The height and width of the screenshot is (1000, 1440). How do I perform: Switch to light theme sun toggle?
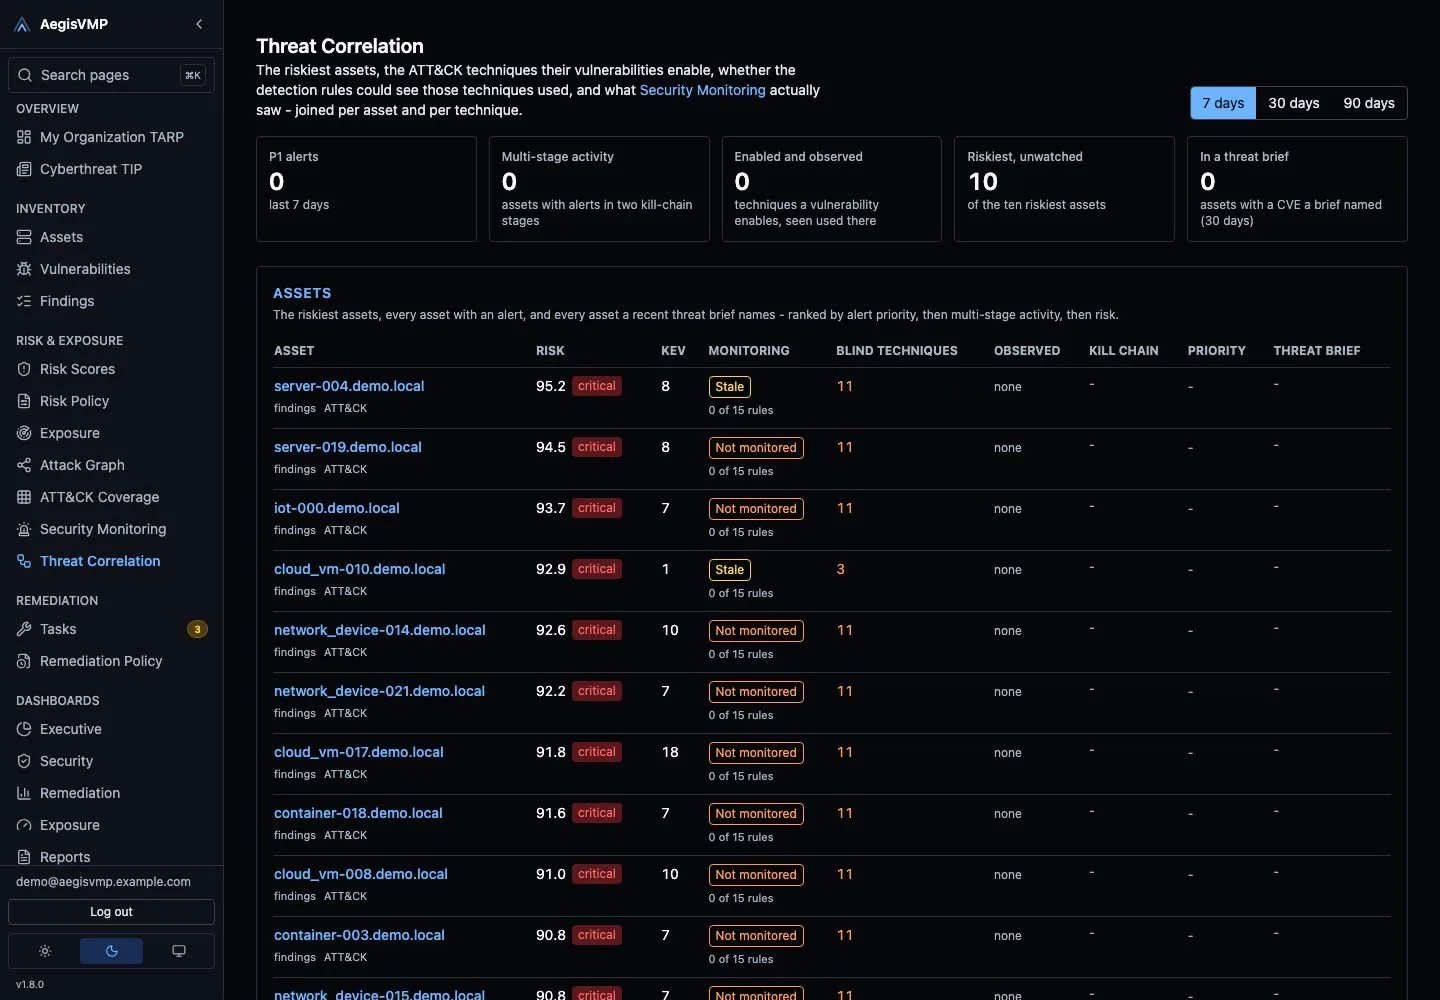tap(45, 951)
